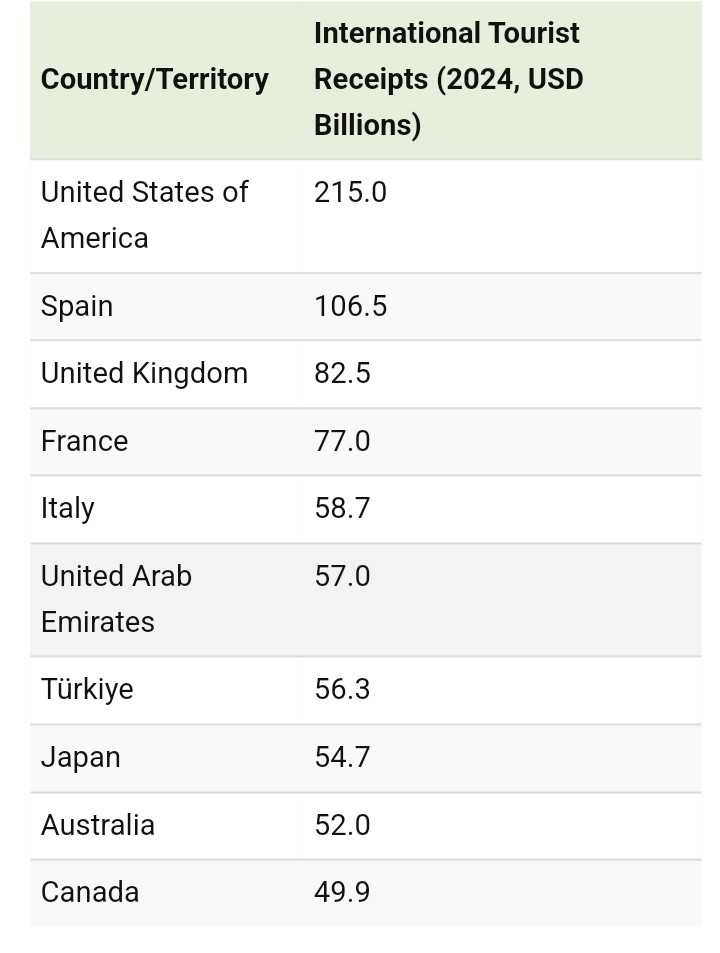The height and width of the screenshot is (953, 720).
Task: Select the Australia row label
Action: coord(98,825)
